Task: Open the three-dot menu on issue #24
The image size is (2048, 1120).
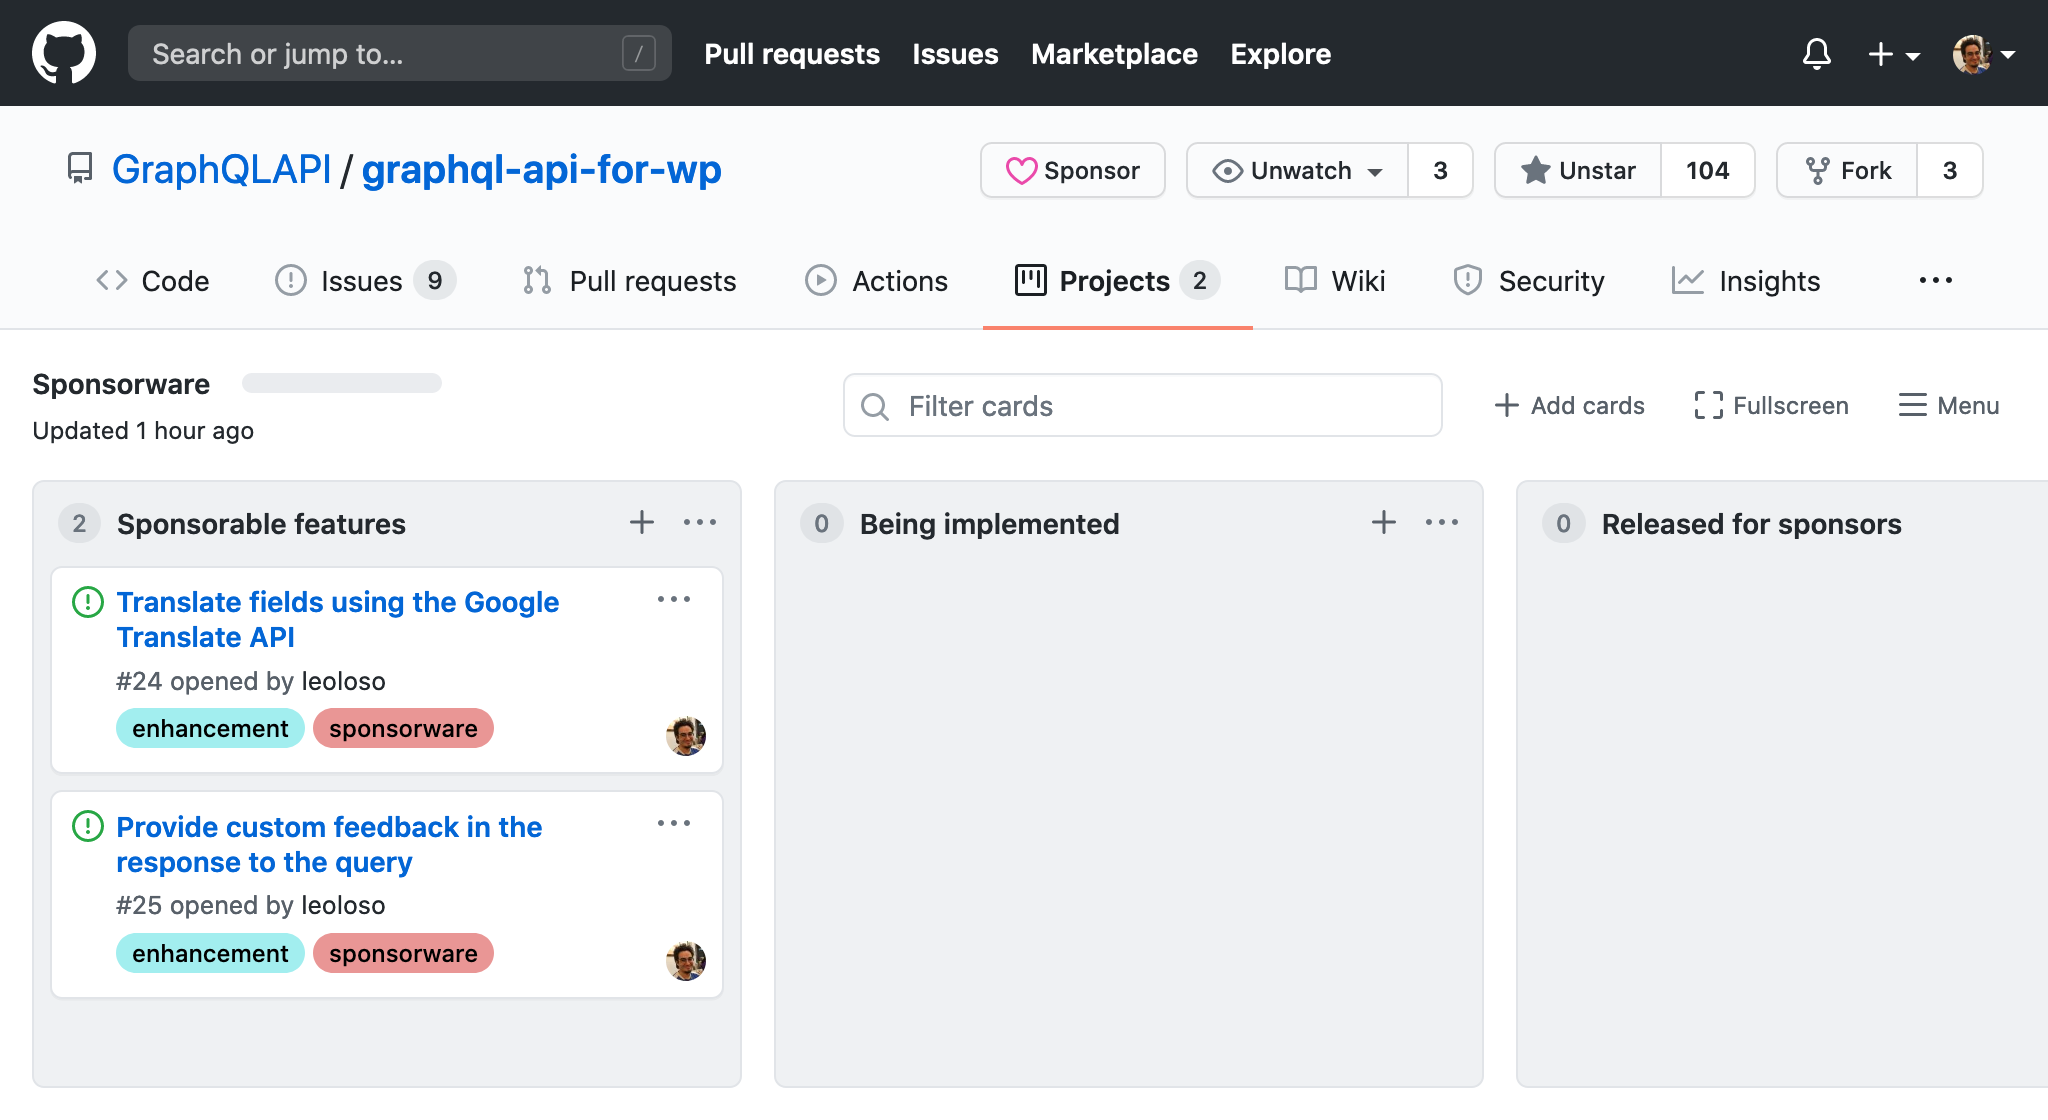Action: coord(673,600)
